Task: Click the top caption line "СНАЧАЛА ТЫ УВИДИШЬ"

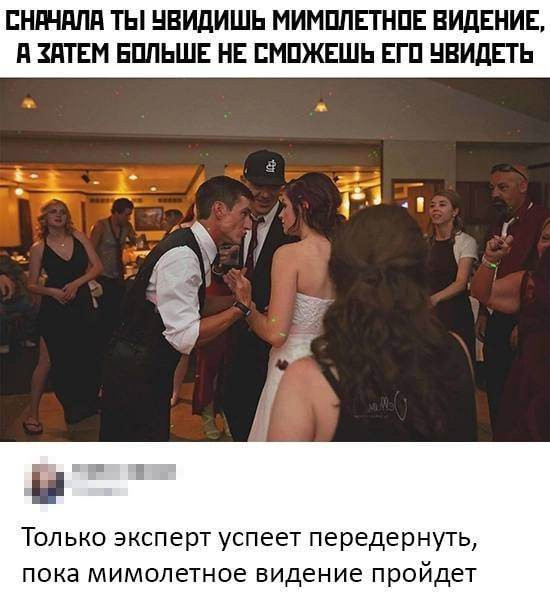Action: [275, 22]
